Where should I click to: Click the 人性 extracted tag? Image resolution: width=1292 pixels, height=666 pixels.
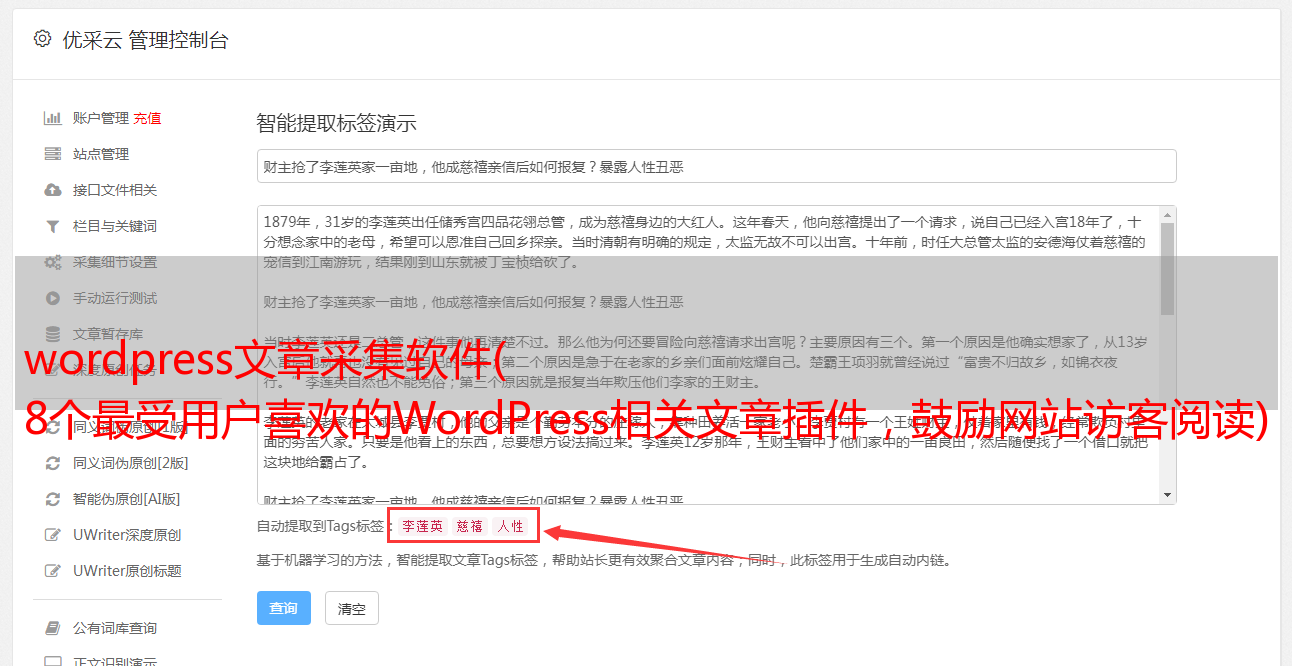(x=511, y=526)
